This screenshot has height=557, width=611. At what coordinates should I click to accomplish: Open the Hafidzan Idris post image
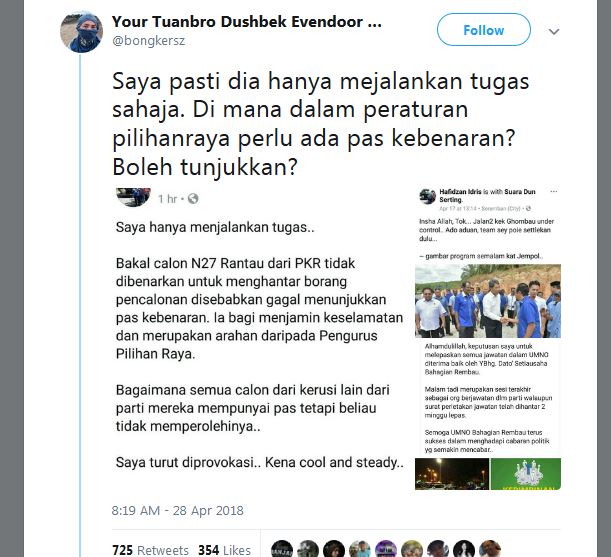[488, 338]
